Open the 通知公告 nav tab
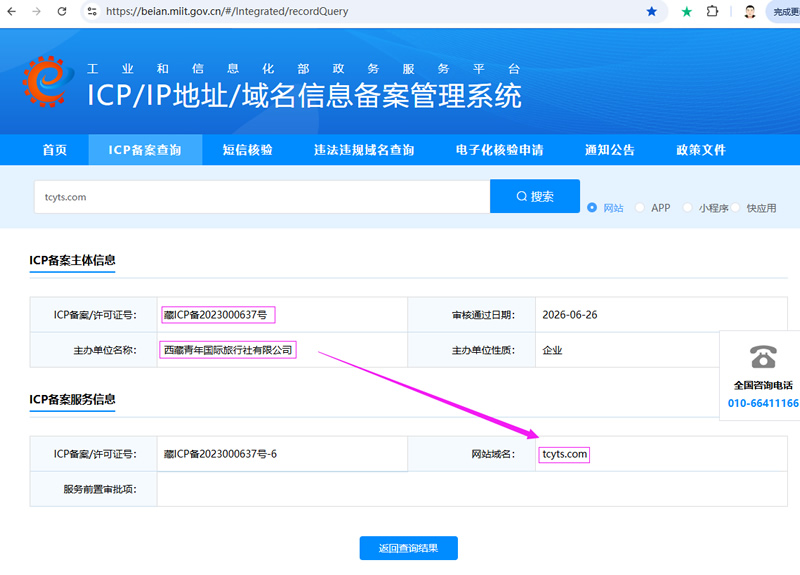 (x=610, y=150)
